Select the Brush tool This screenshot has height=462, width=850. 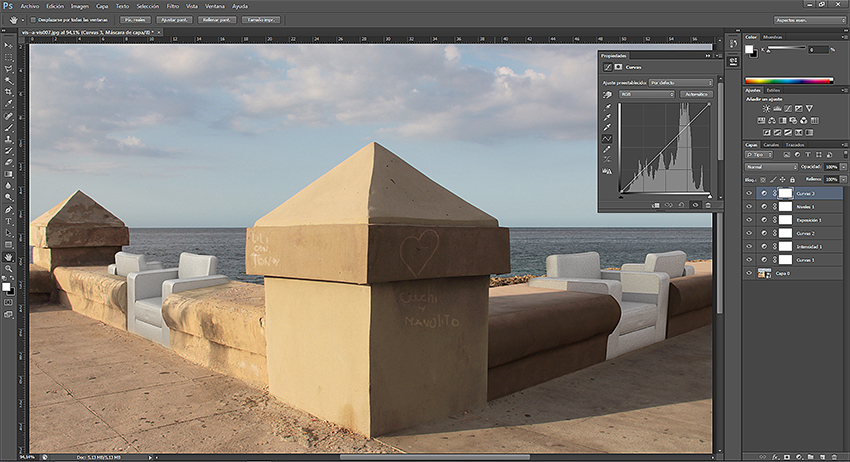click(x=9, y=126)
